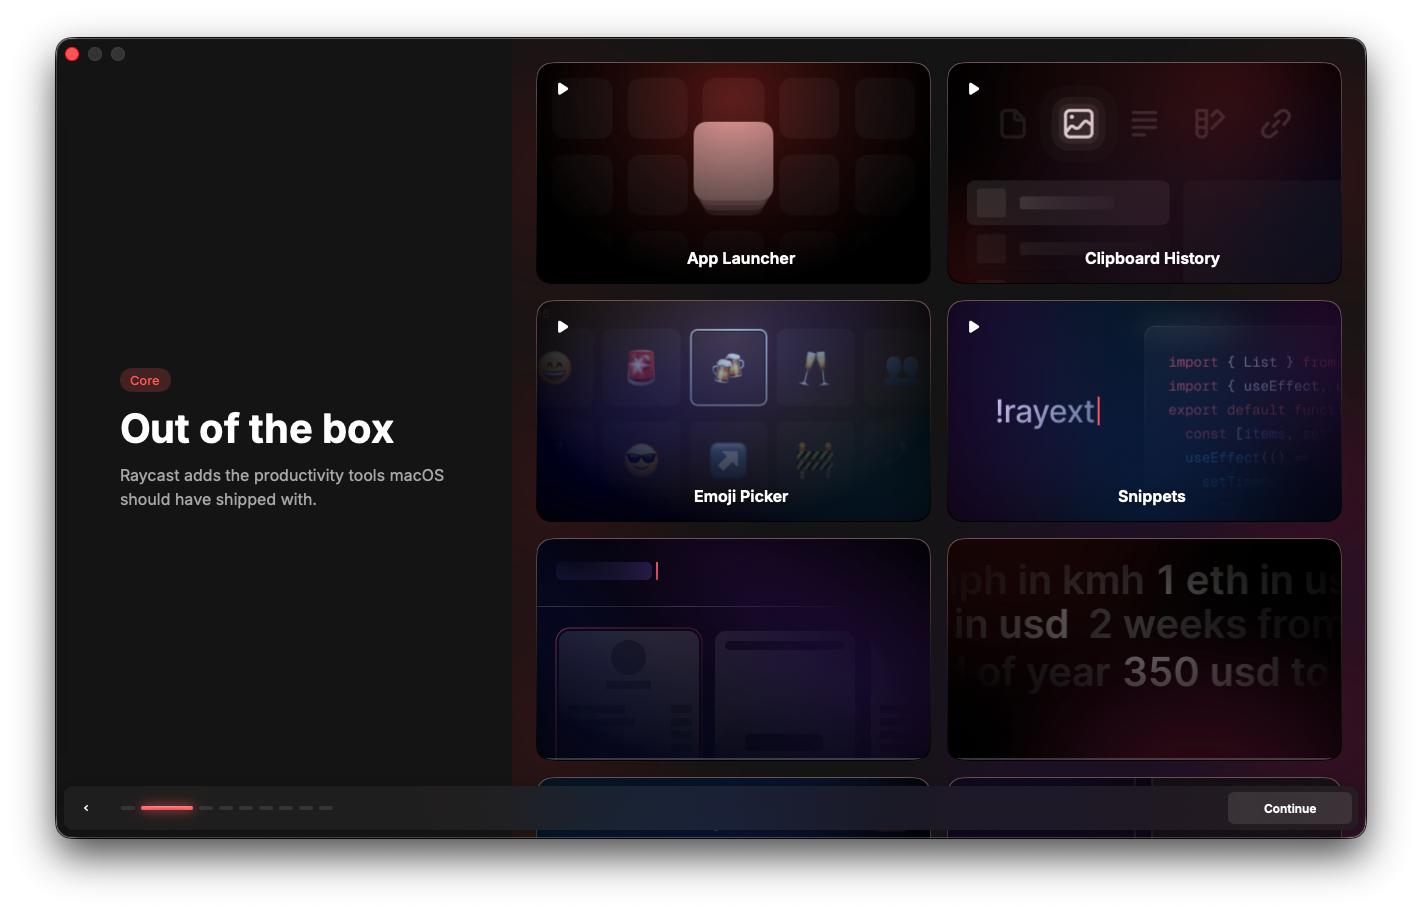The width and height of the screenshot is (1422, 912).
Task: Open the Emoji Picker card
Action: 733,411
